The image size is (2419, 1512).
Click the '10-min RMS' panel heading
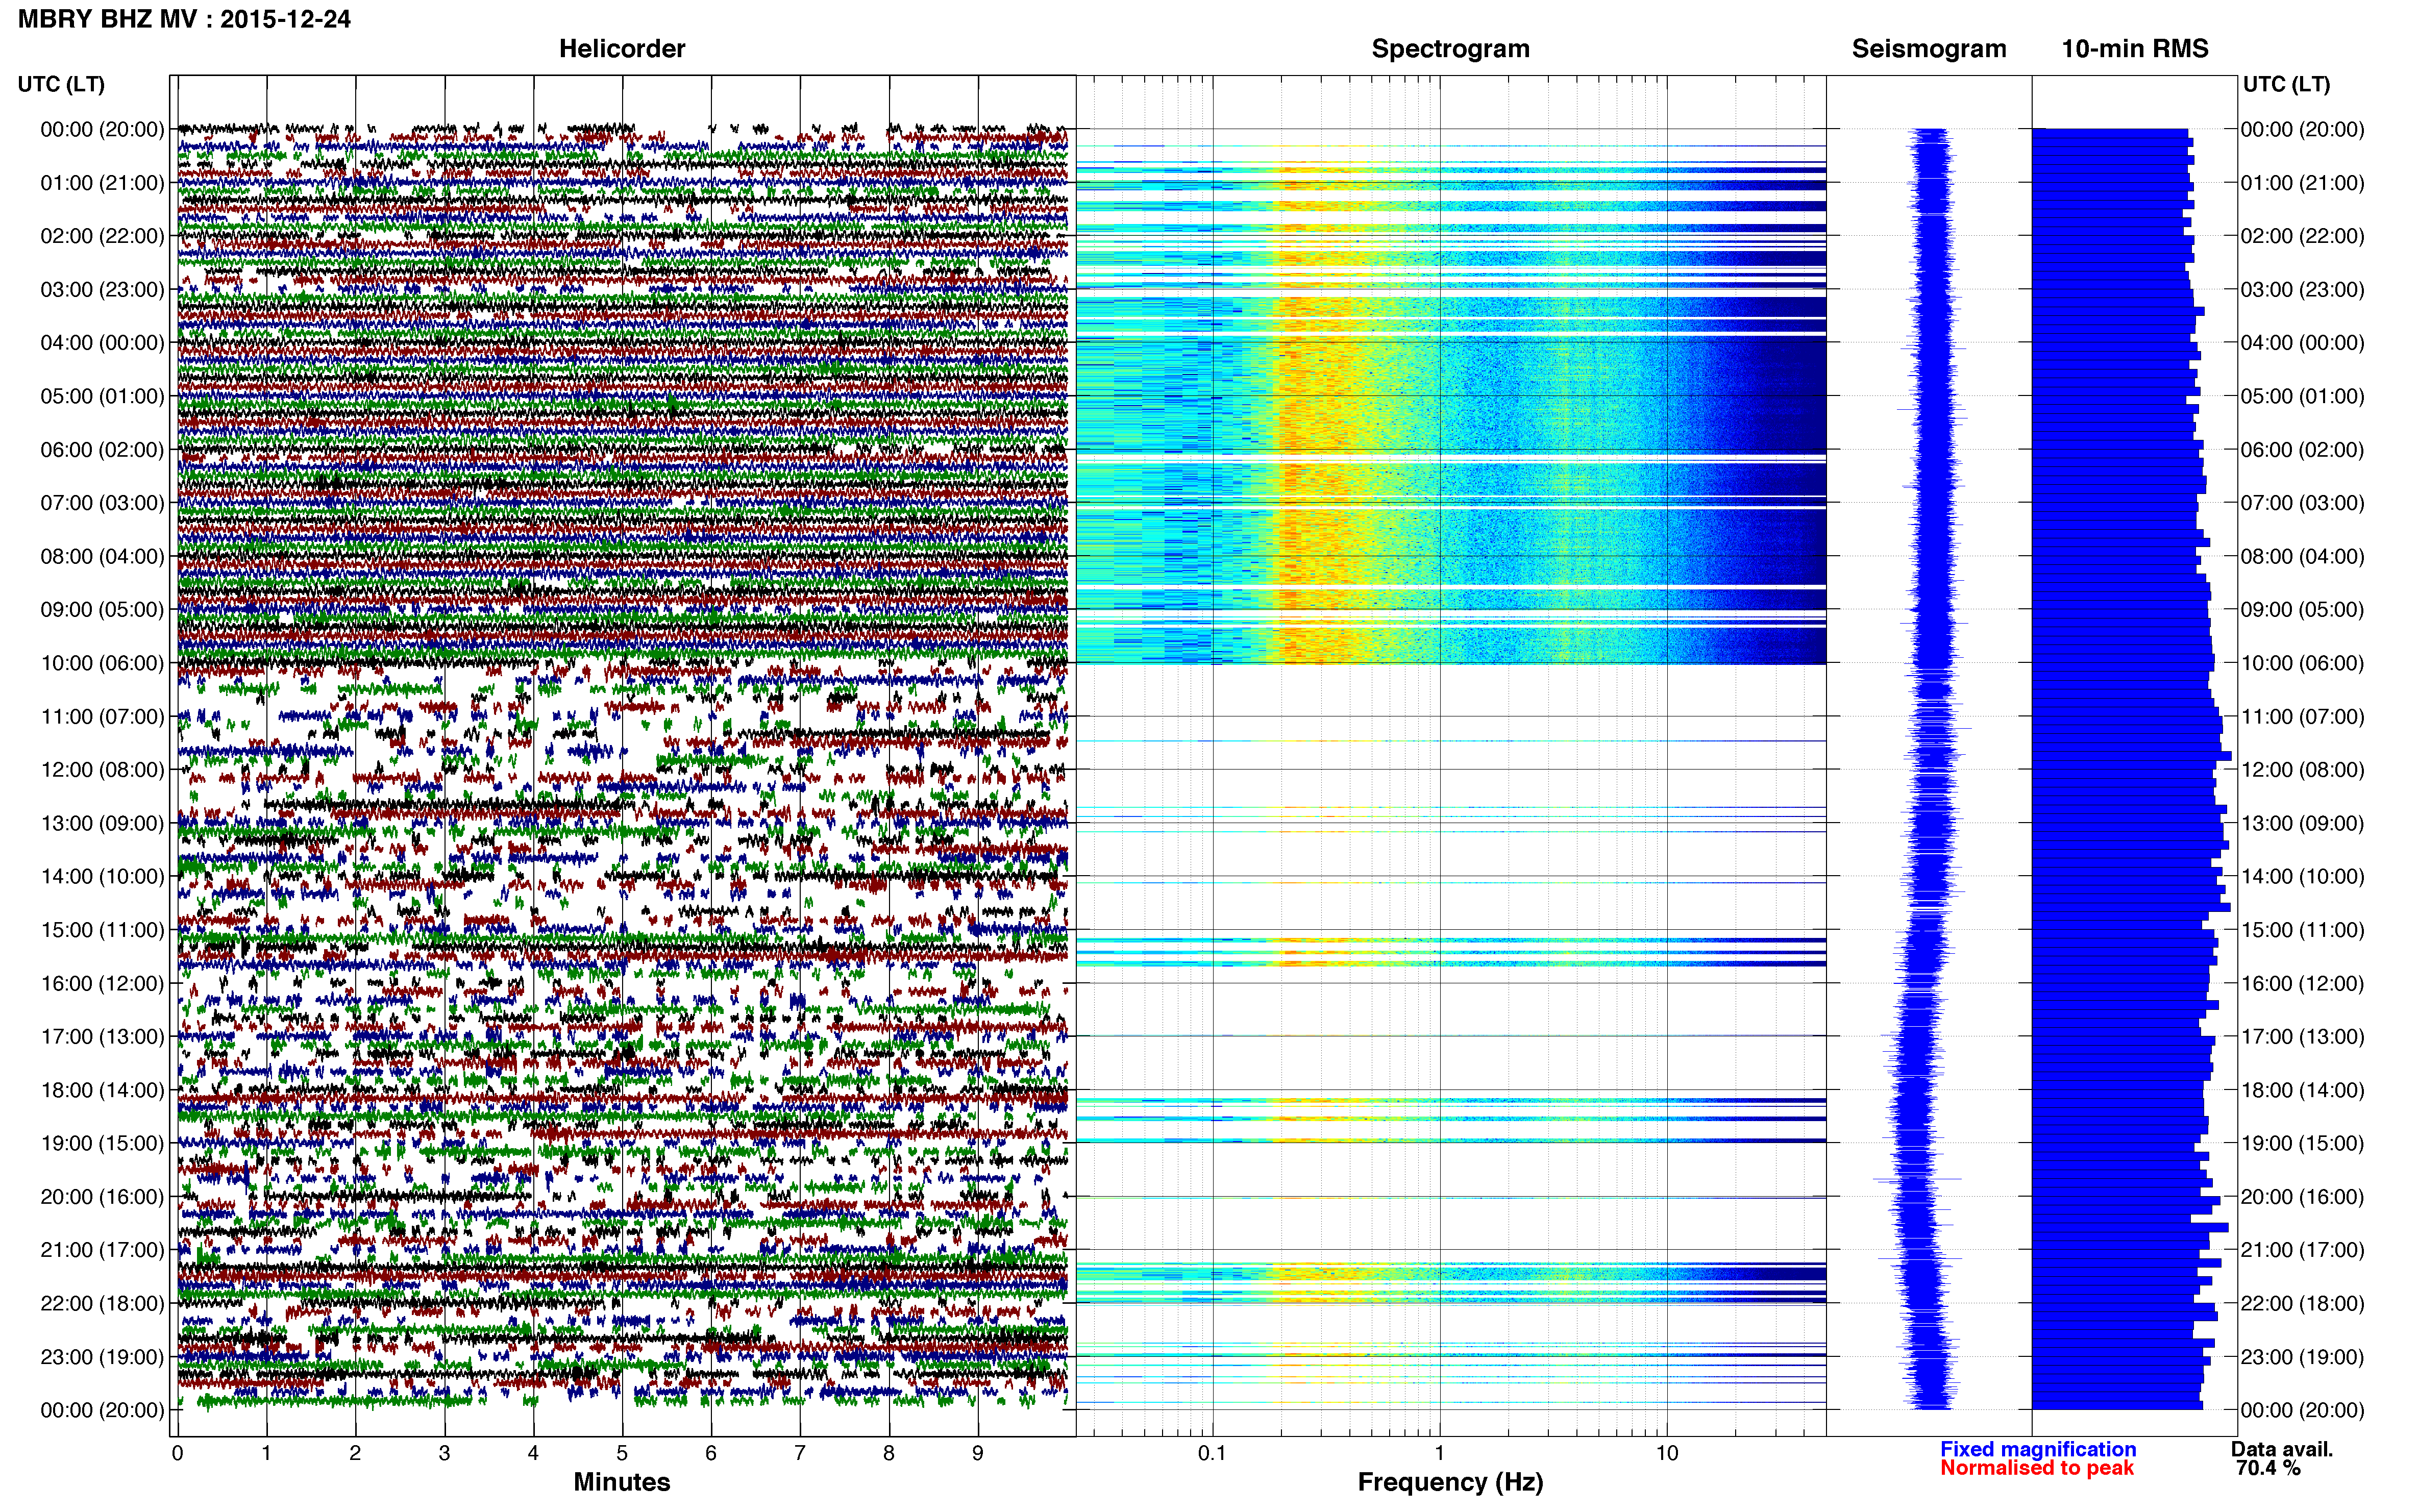click(2135, 49)
